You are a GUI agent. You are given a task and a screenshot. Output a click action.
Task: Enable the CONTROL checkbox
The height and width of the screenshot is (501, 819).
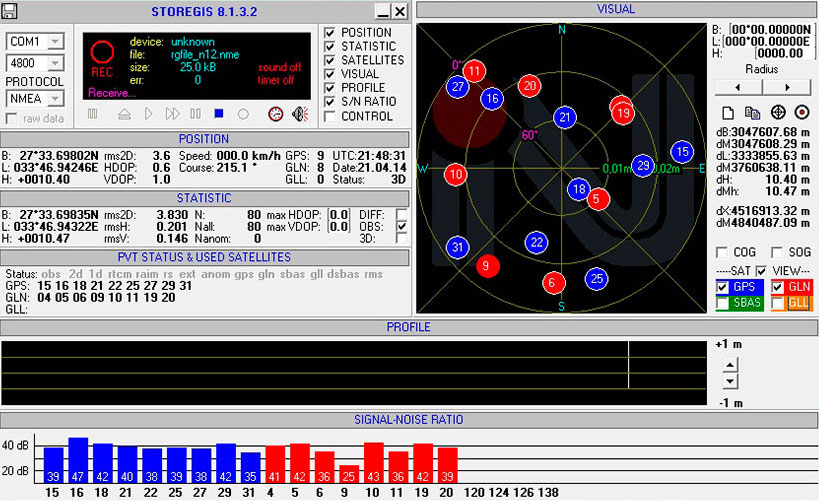(330, 116)
